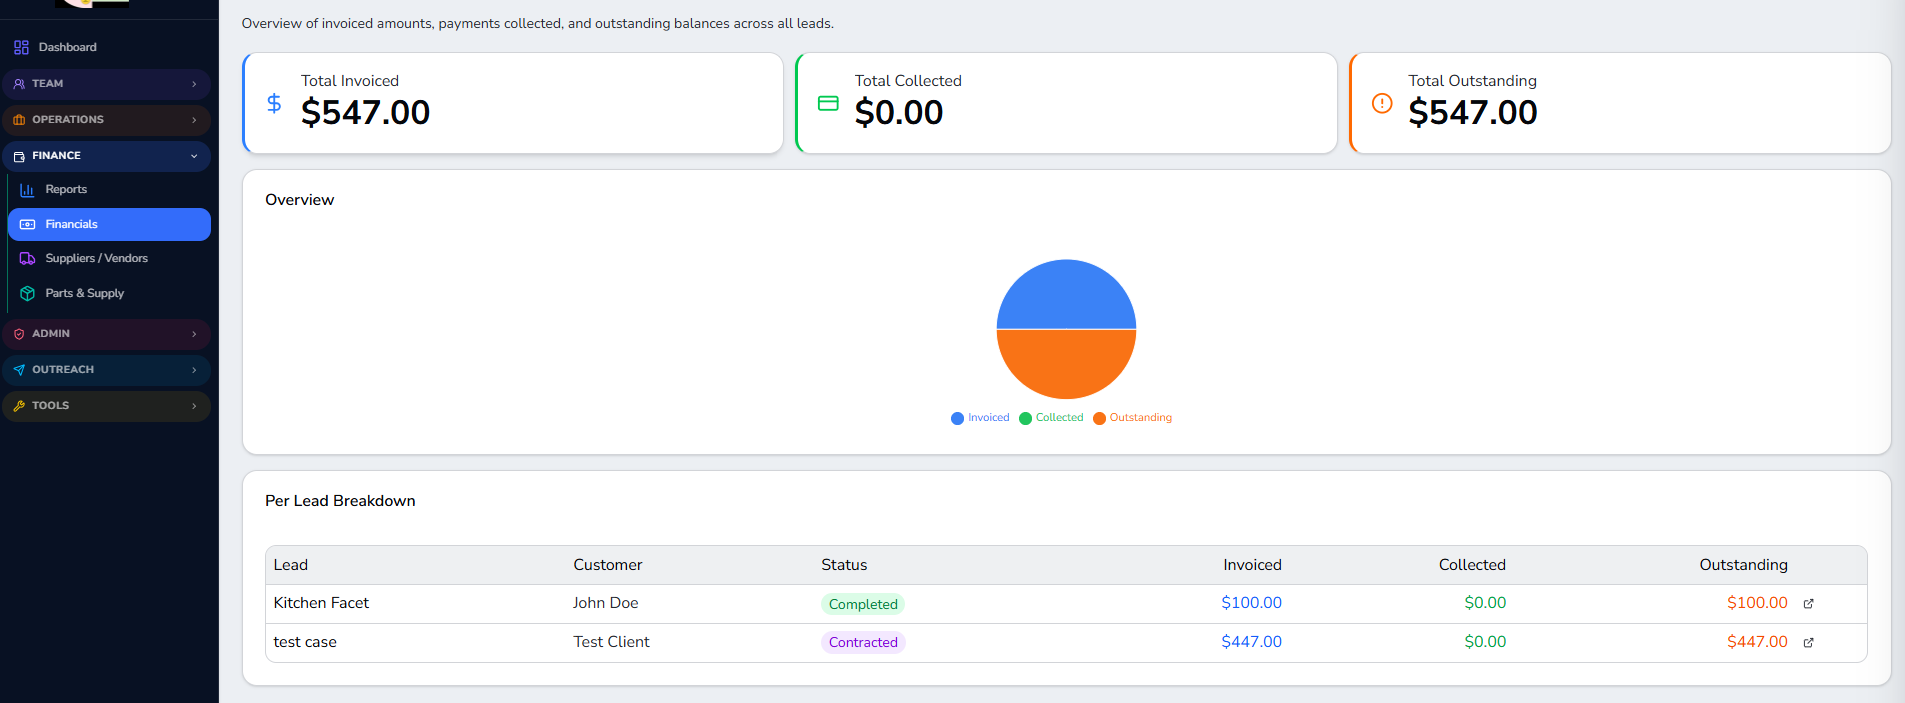Click the Suppliers / Vendors truck icon
The image size is (1905, 703).
[x=27, y=258]
